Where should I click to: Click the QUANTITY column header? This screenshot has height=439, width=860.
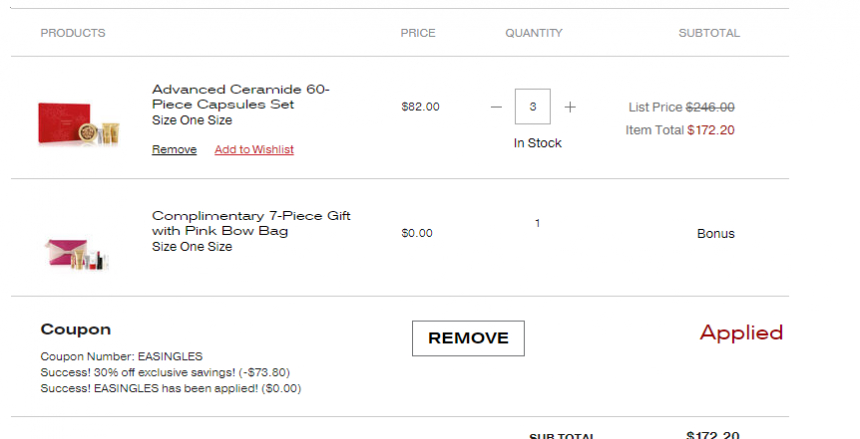tap(534, 33)
